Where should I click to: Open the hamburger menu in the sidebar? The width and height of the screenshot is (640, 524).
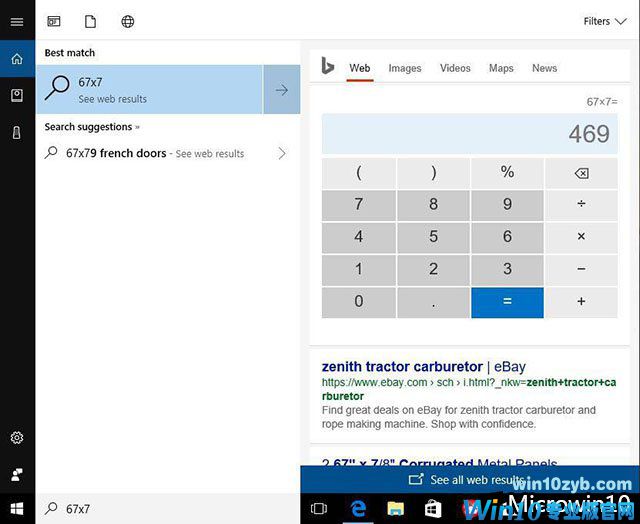(17, 21)
